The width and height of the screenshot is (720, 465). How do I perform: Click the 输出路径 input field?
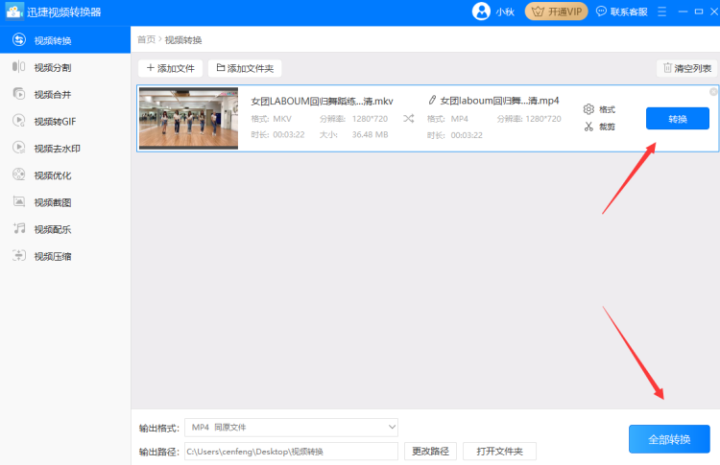(291, 452)
